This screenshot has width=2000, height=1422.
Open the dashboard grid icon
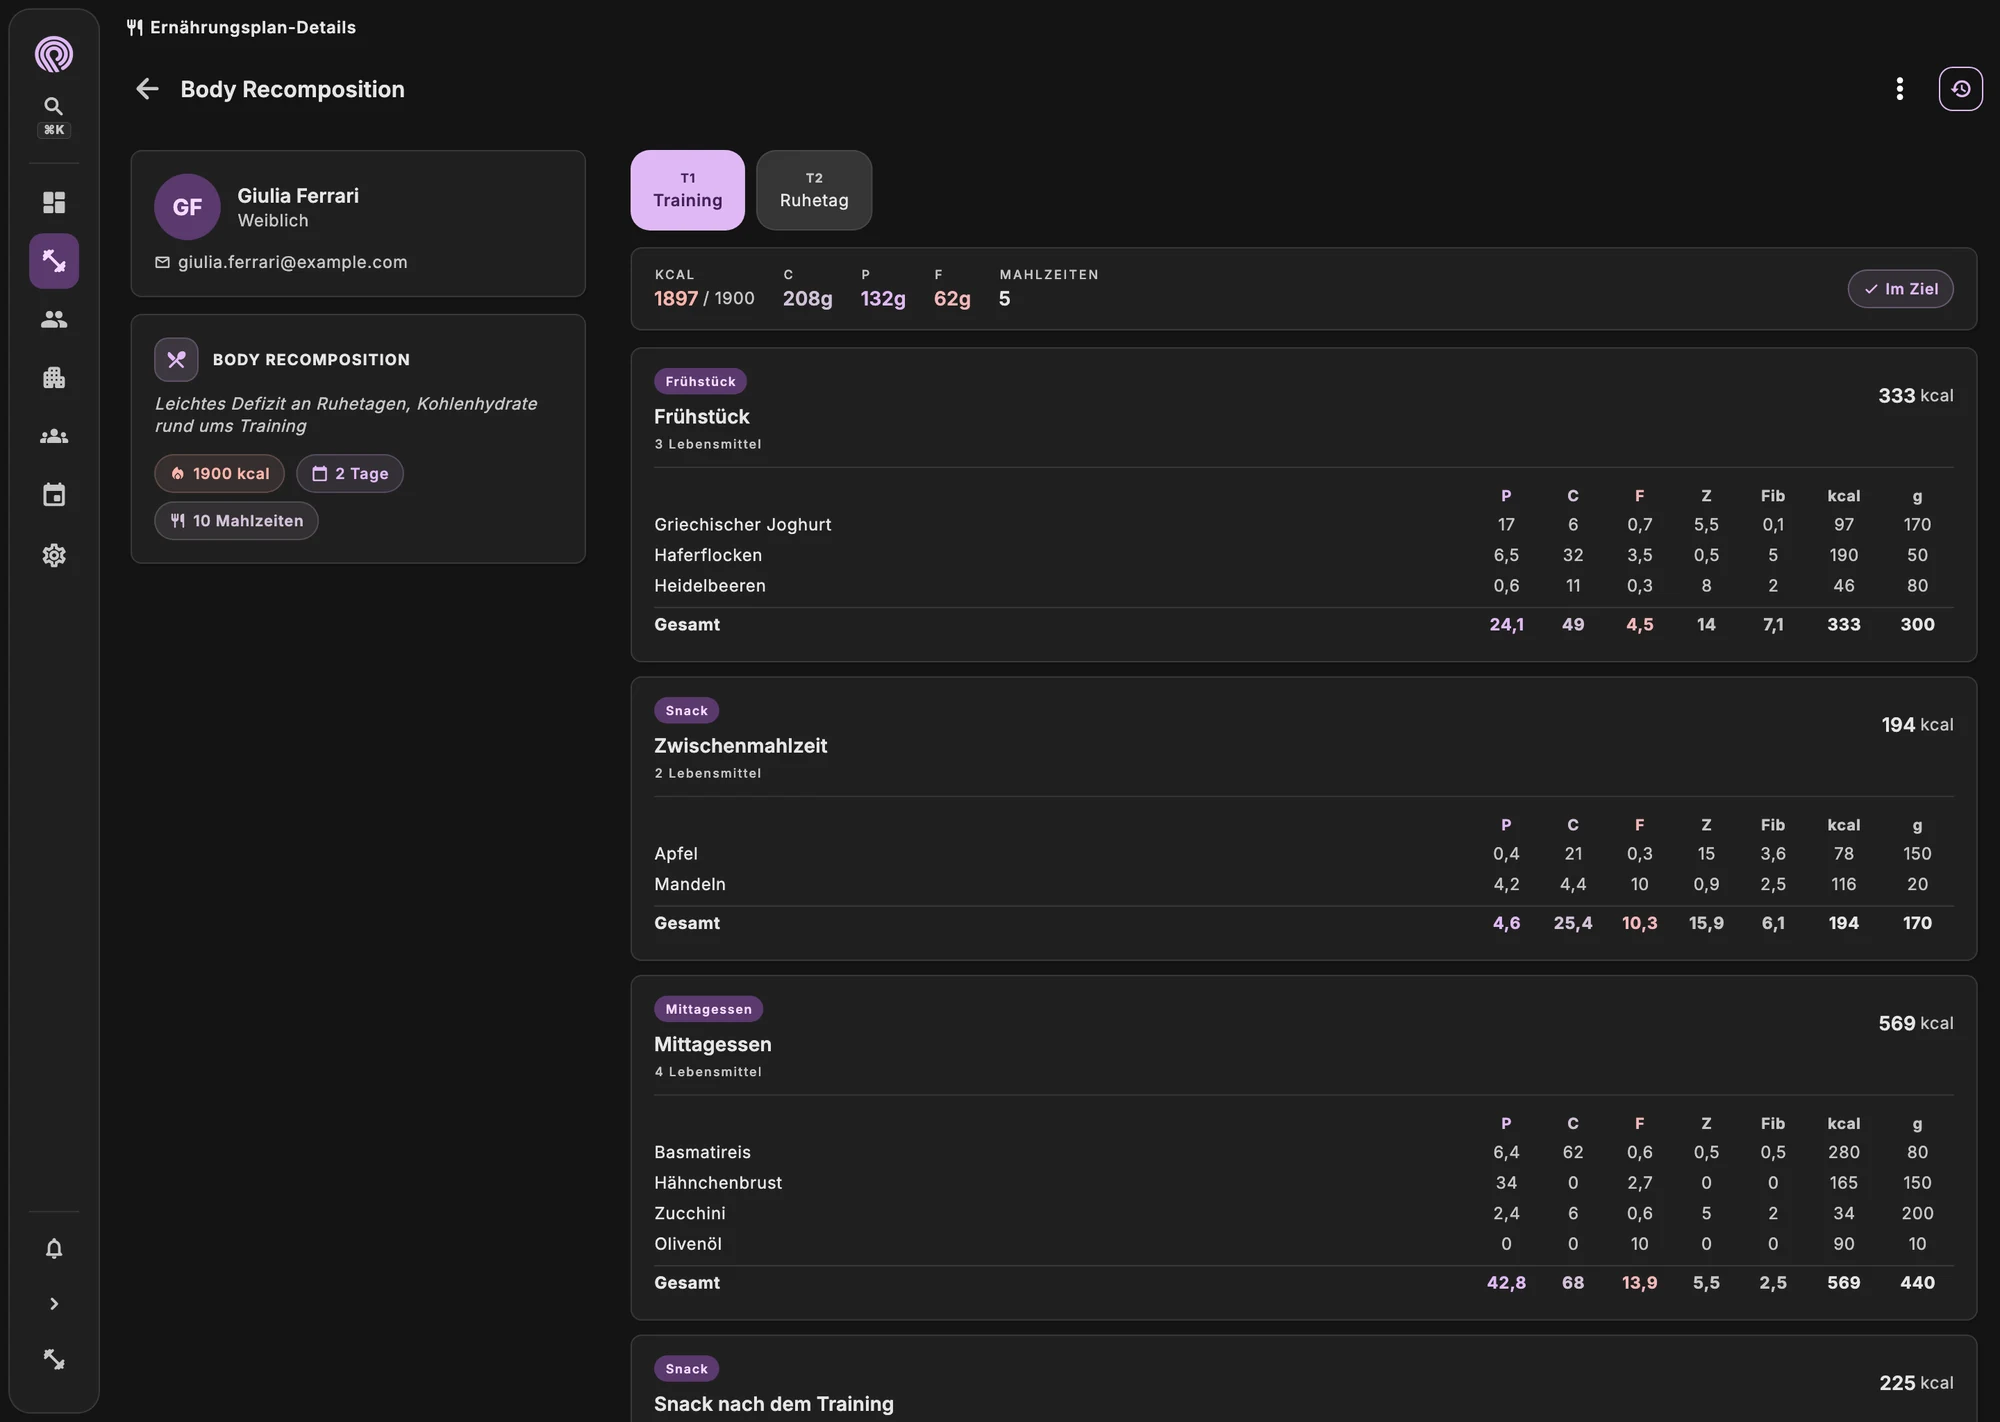pos(54,203)
